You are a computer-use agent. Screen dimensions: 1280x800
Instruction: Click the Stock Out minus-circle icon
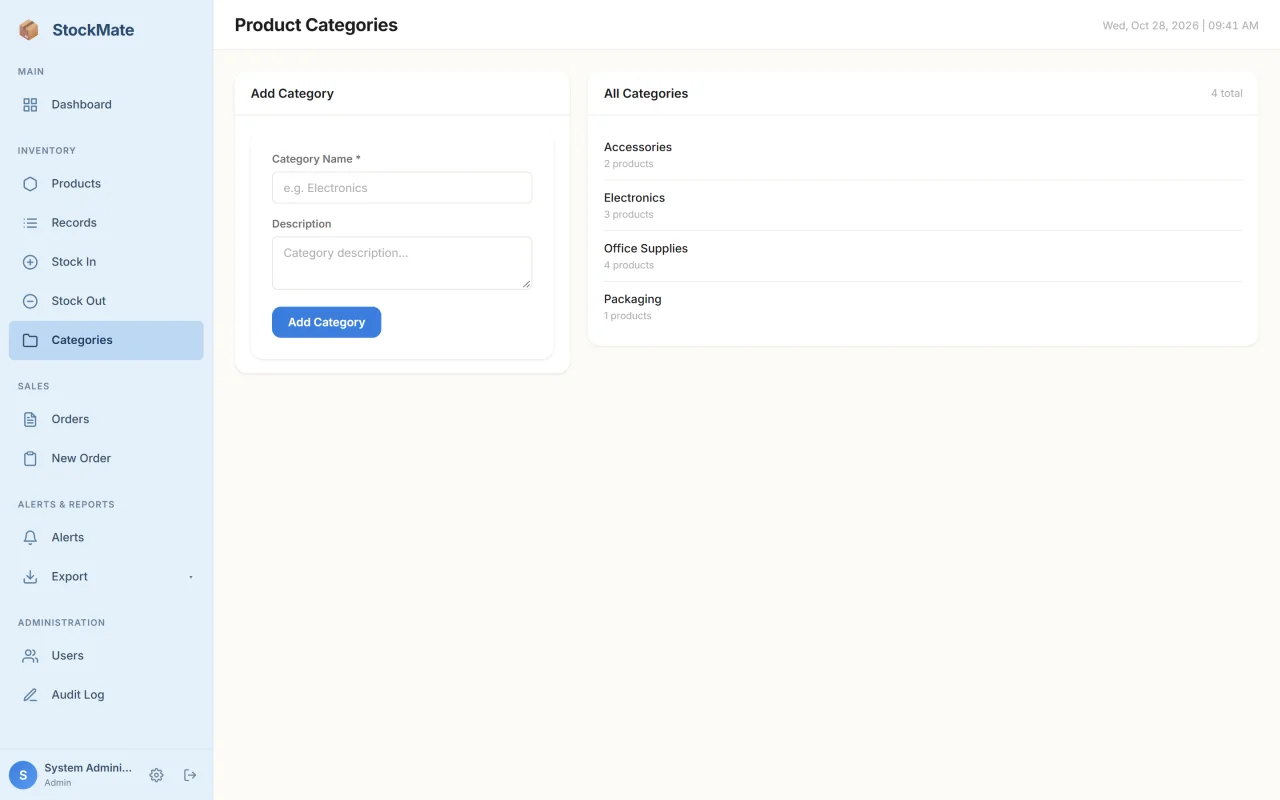(30, 301)
